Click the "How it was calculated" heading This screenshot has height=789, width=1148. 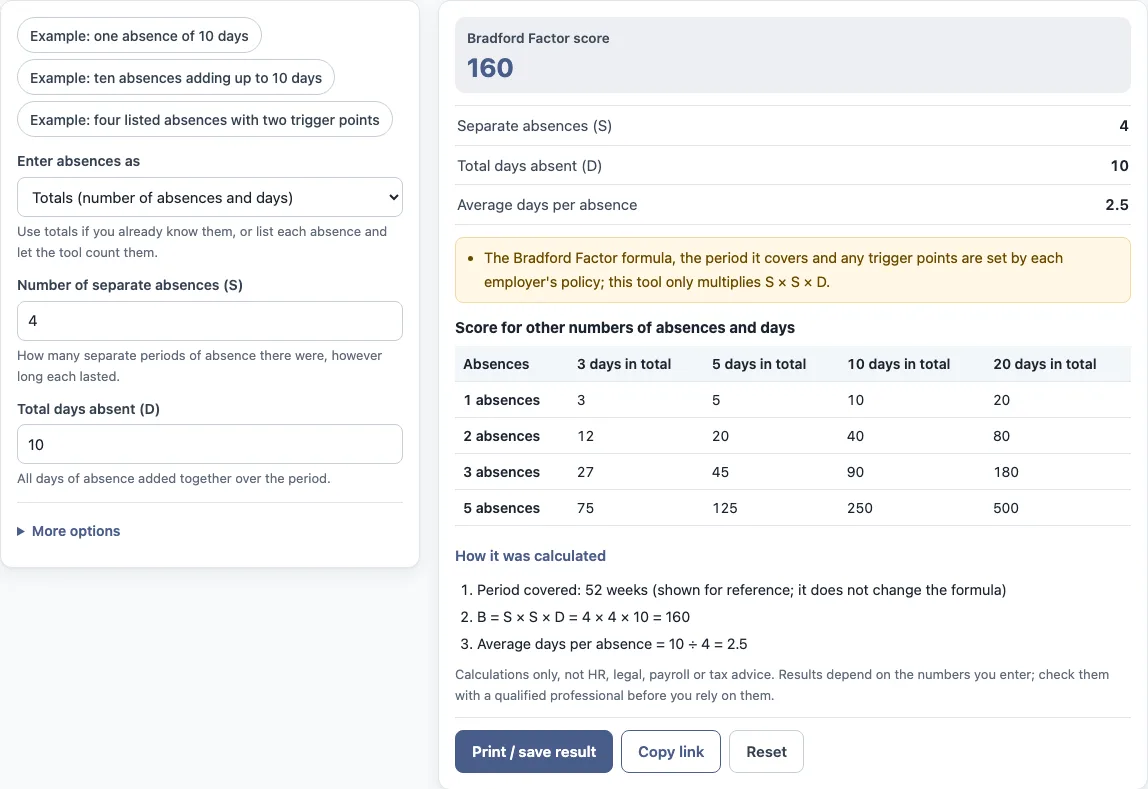pyautogui.click(x=530, y=556)
